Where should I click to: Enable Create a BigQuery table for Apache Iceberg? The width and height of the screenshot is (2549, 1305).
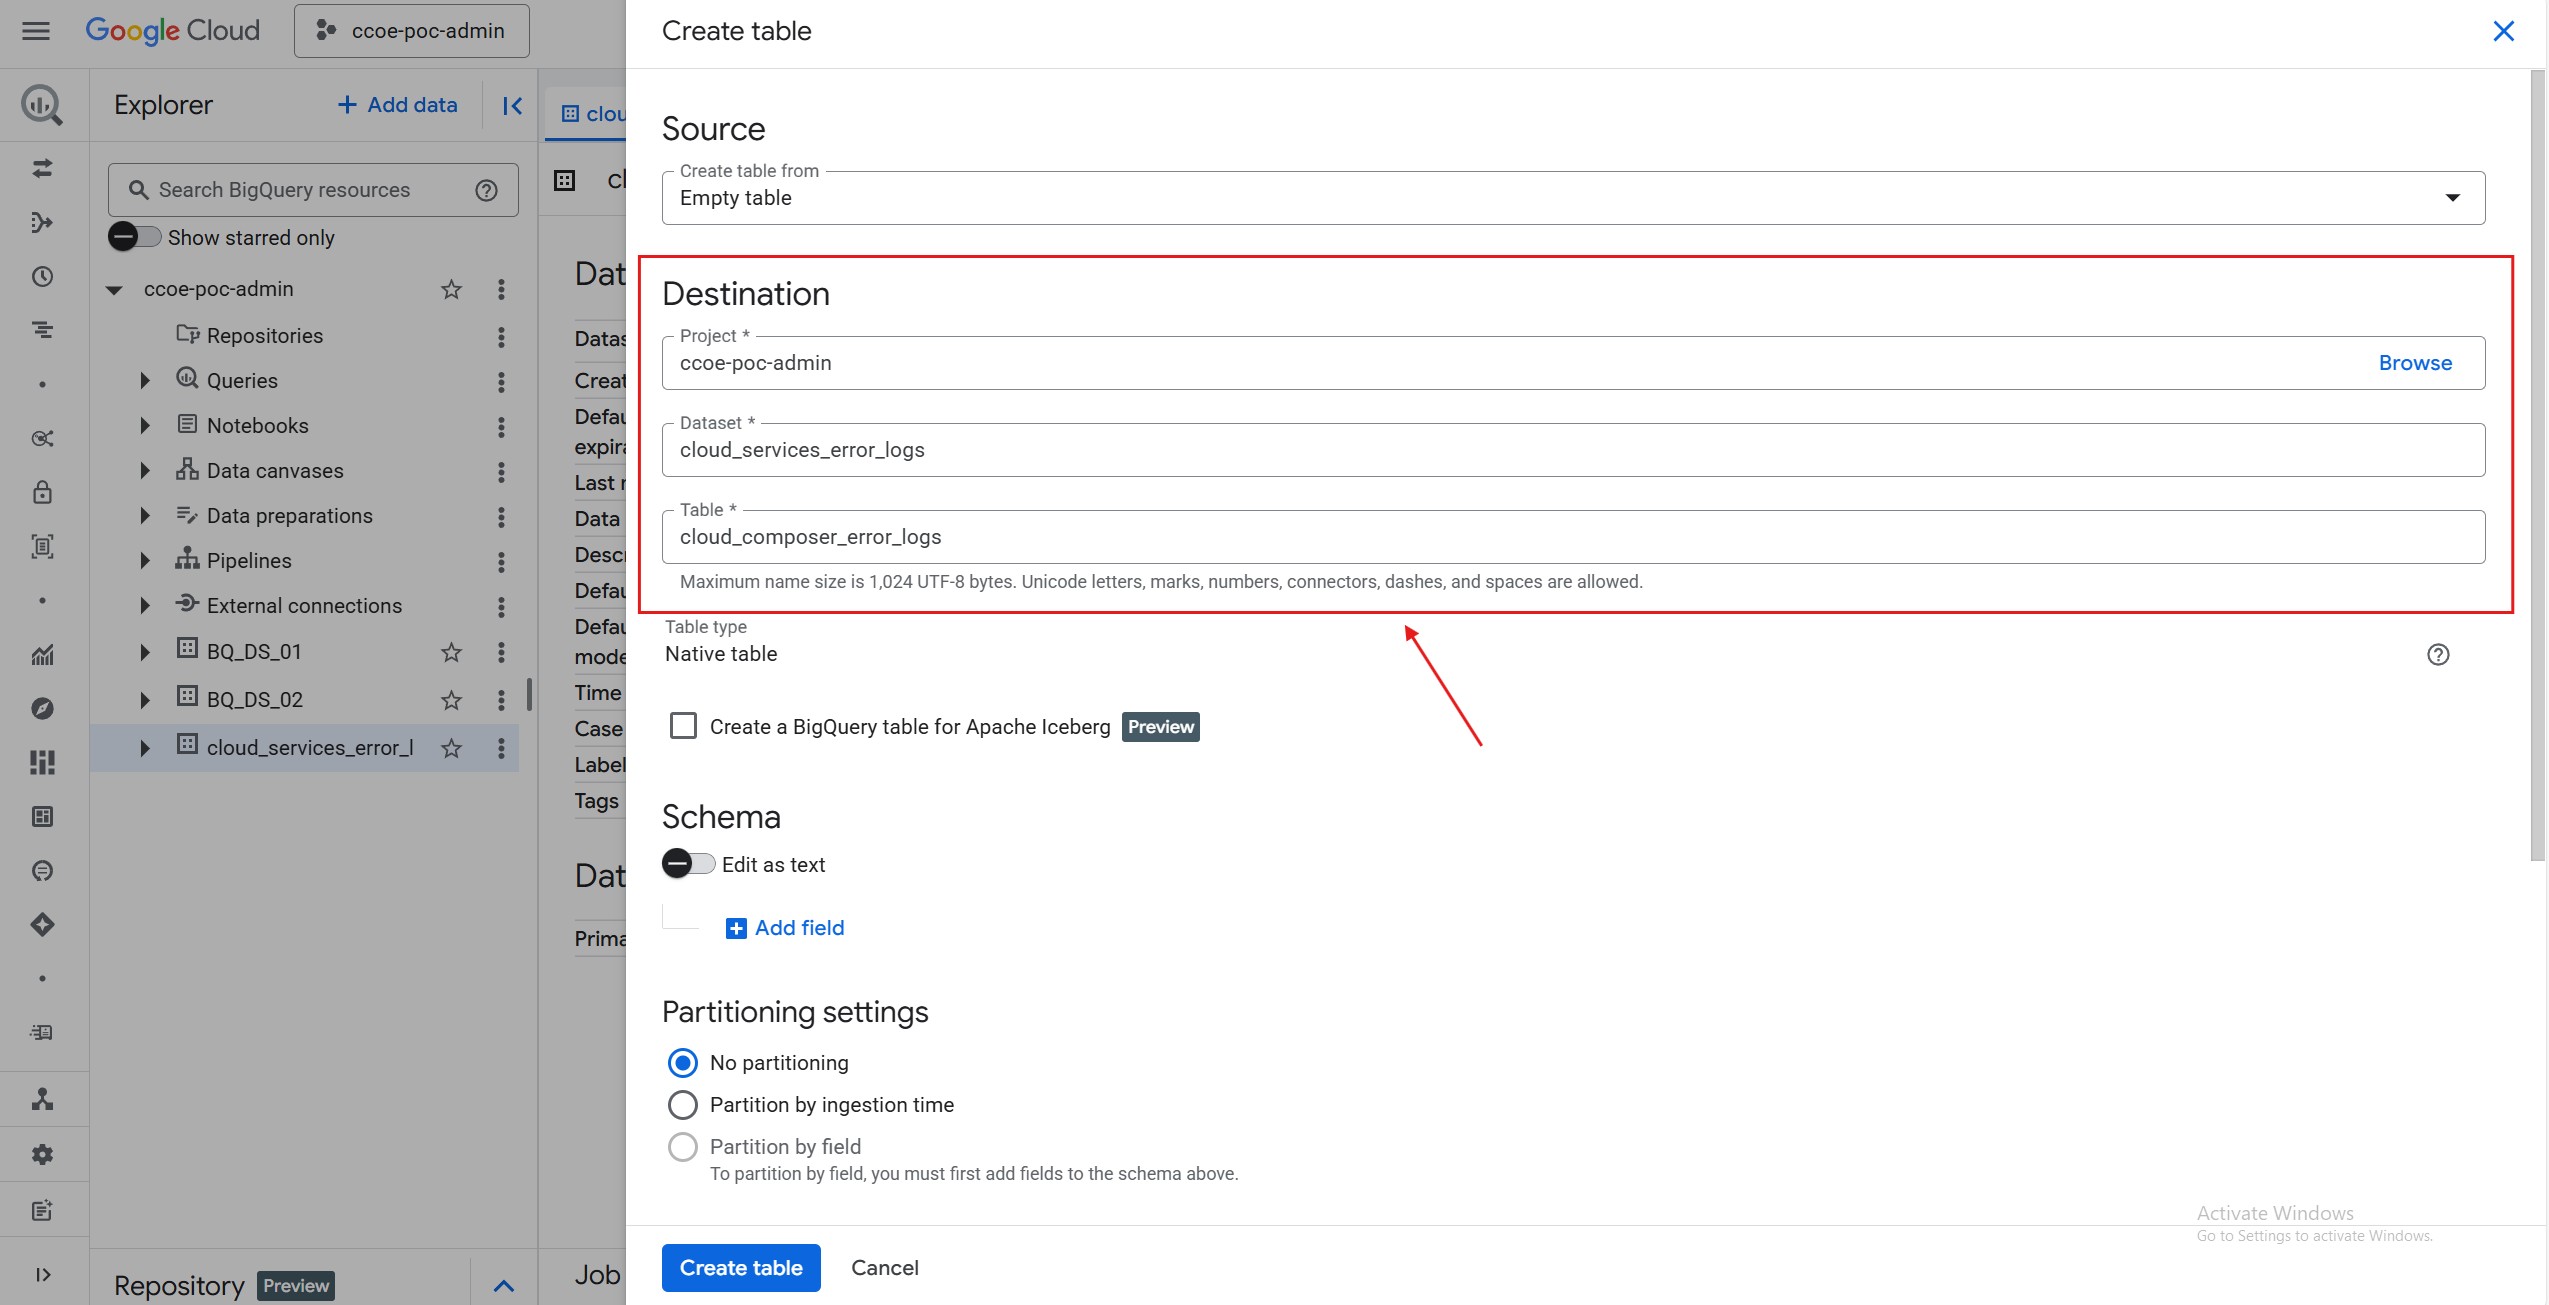683,726
